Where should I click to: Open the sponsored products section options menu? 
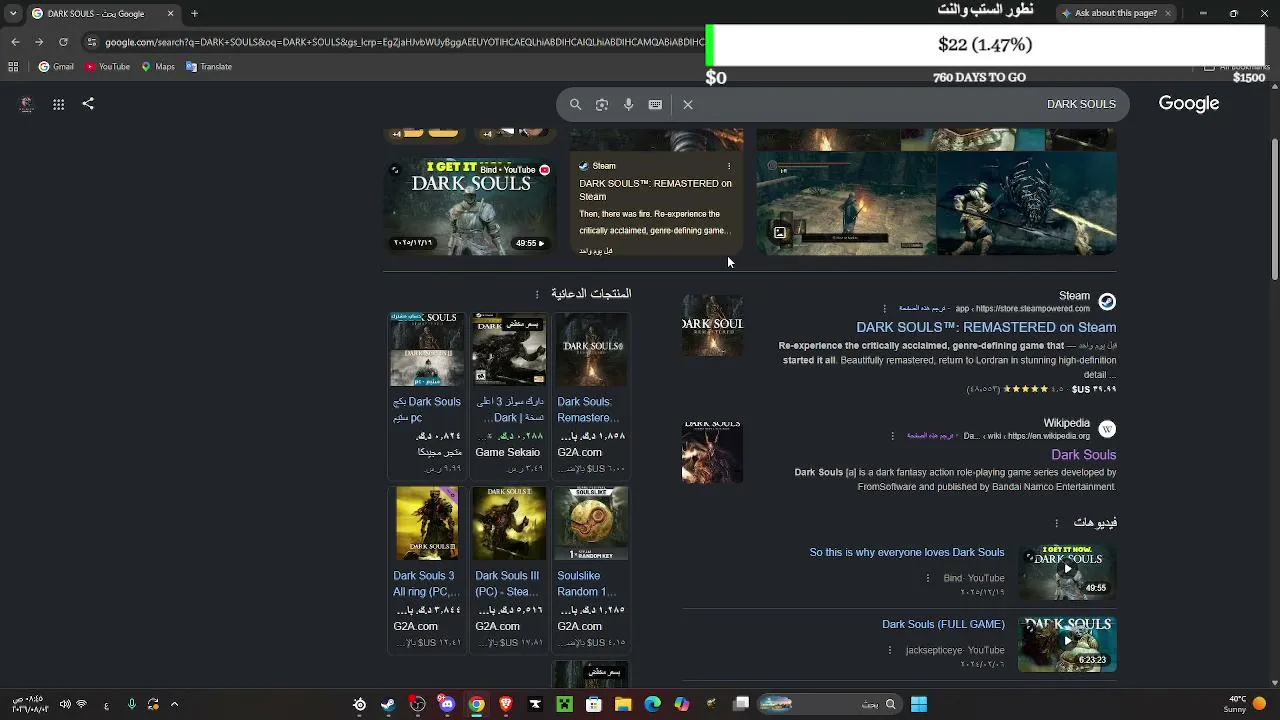tap(537, 294)
